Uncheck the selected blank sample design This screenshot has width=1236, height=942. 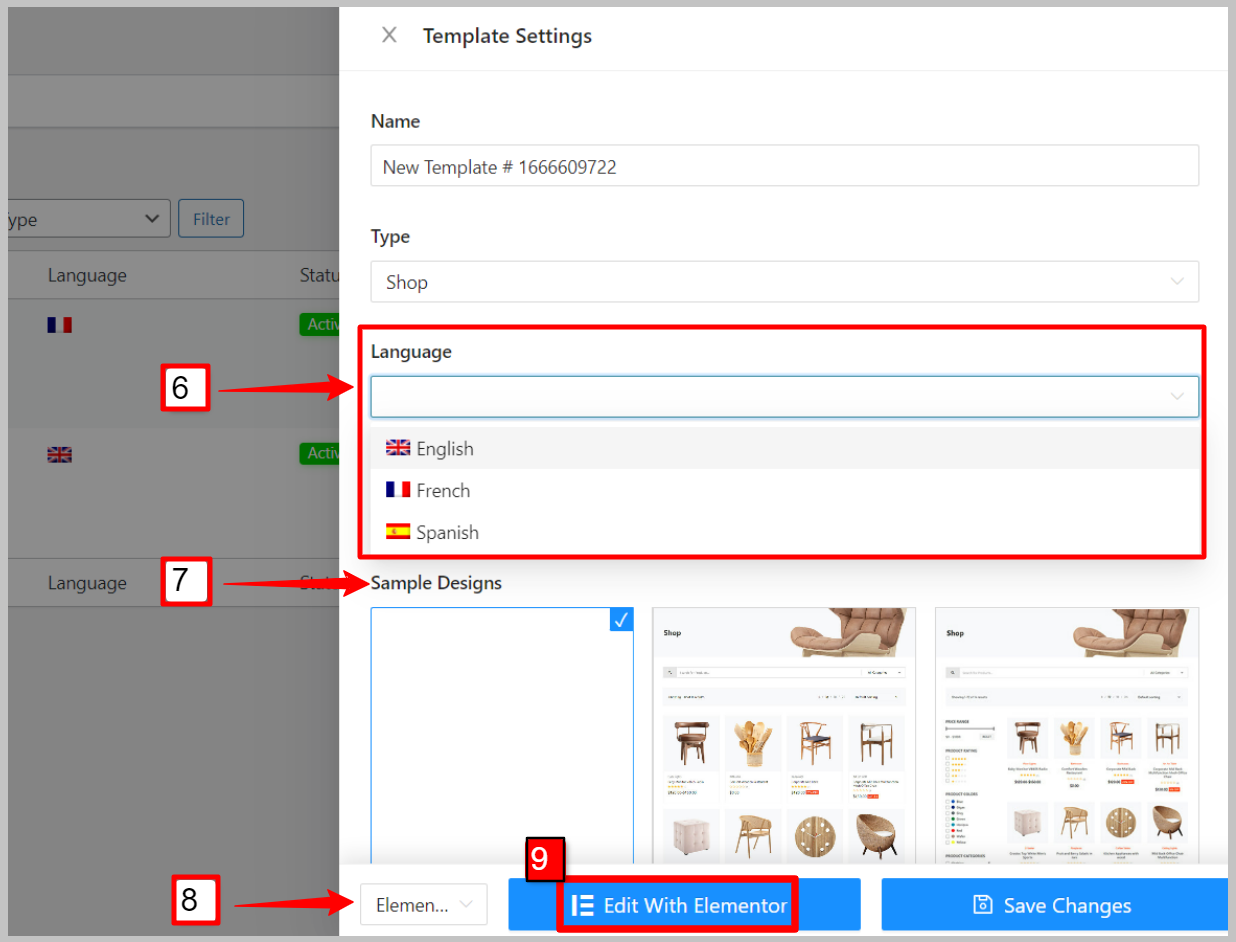pos(621,619)
